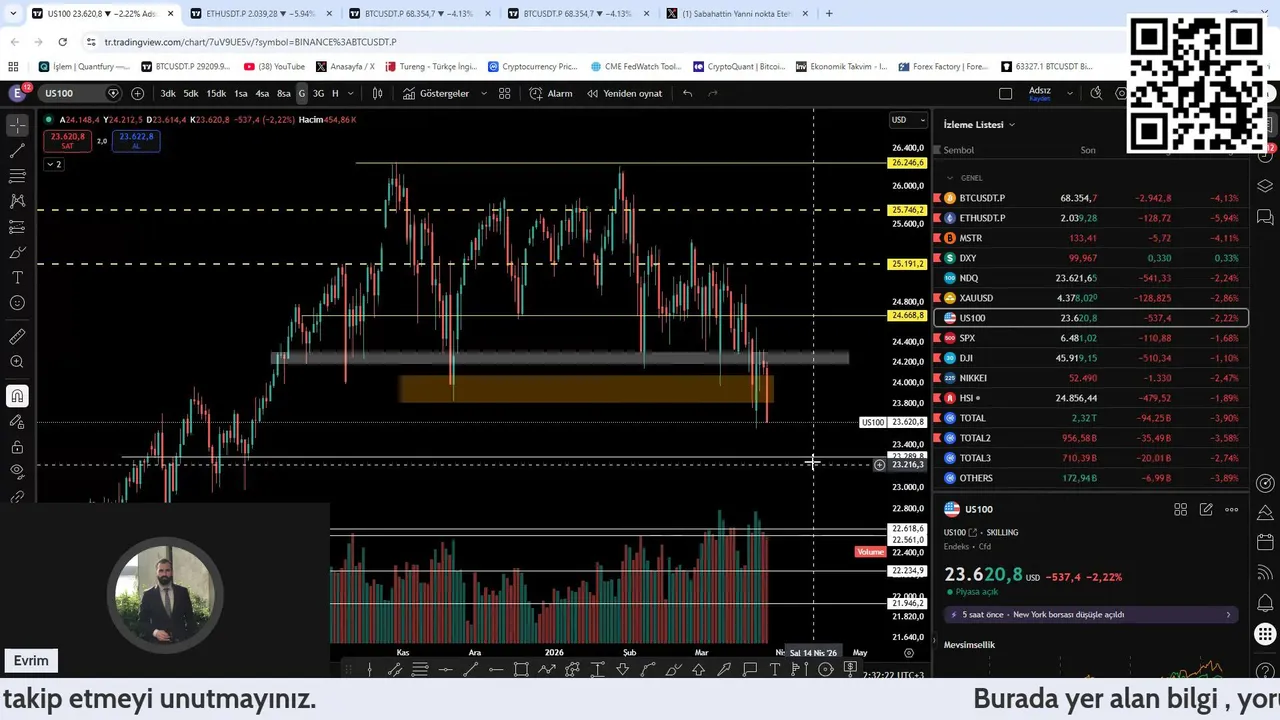The image size is (1280, 720).
Task: Click the undo arrow
Action: coord(687,93)
